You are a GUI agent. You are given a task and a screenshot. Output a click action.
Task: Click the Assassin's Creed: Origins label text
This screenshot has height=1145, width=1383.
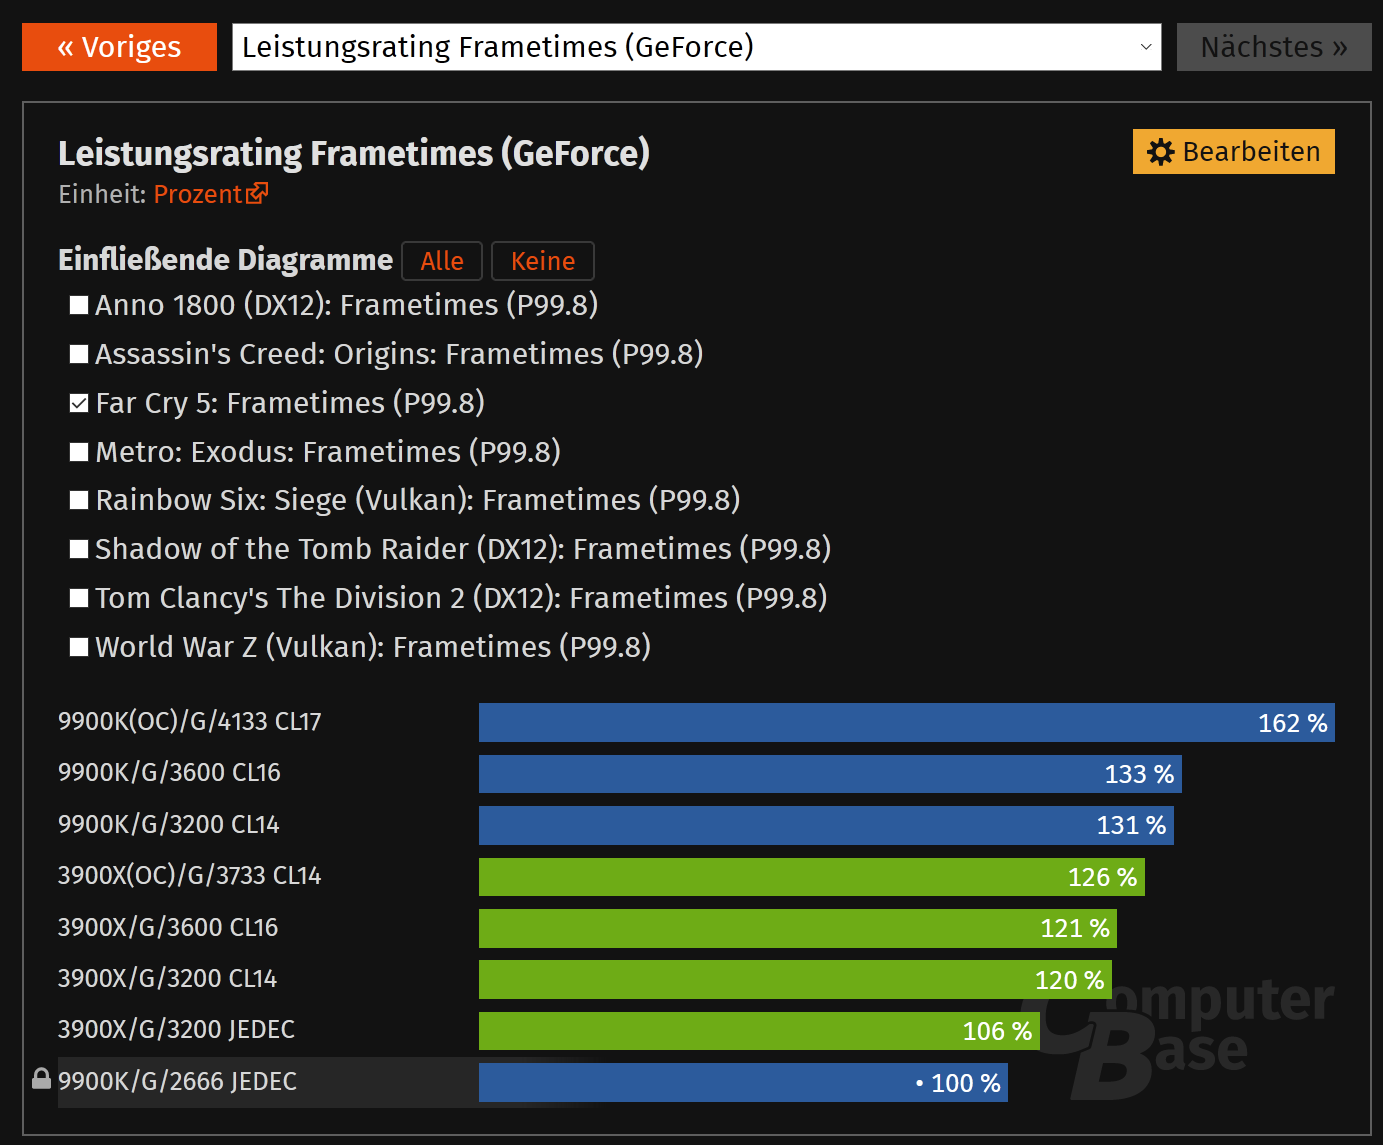[399, 354]
